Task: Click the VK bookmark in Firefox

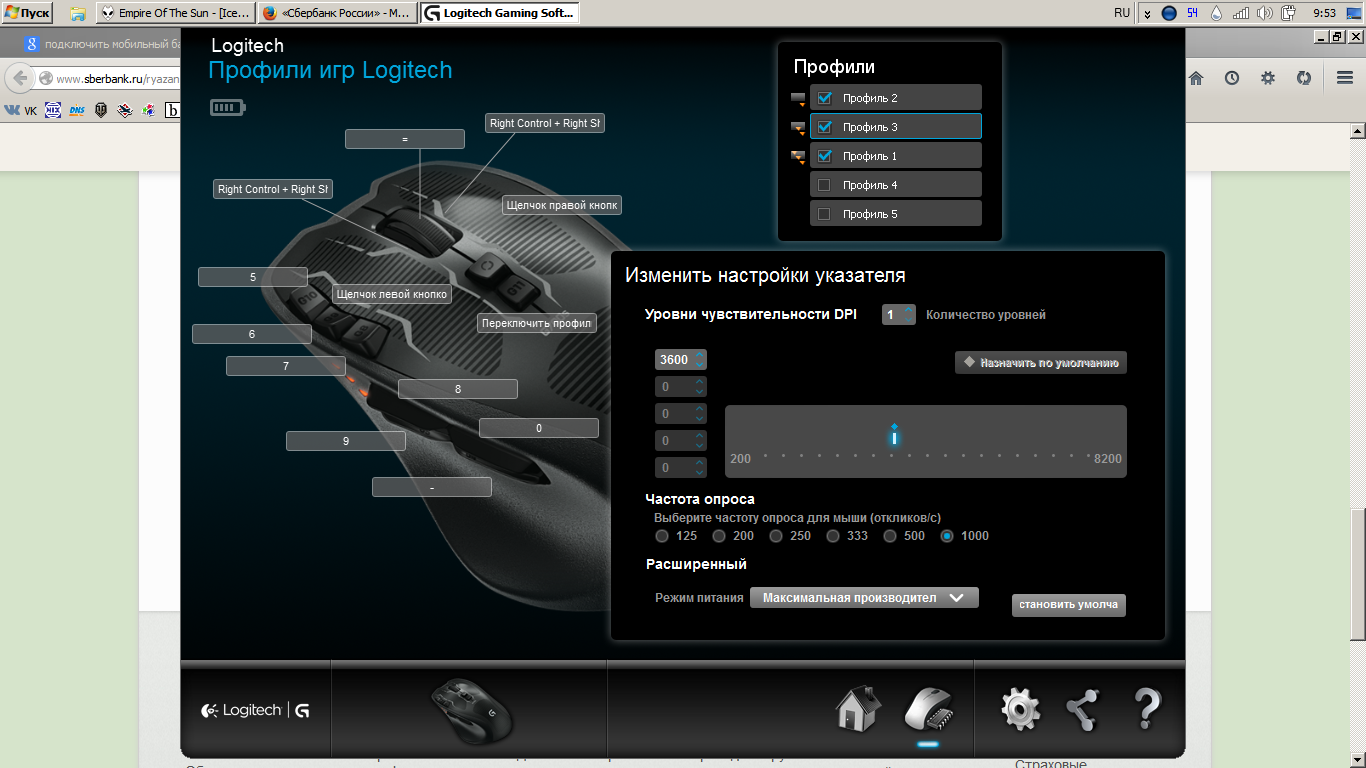Action: [21, 111]
